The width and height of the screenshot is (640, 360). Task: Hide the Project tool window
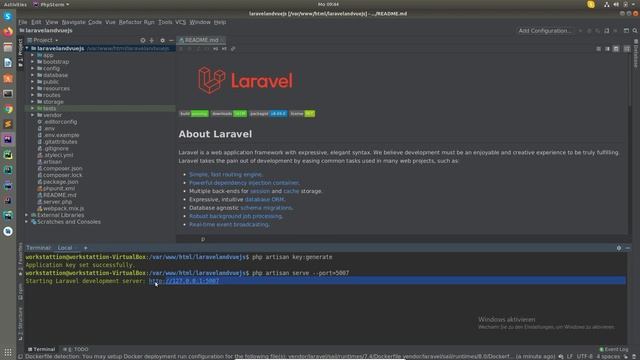pos(171,40)
